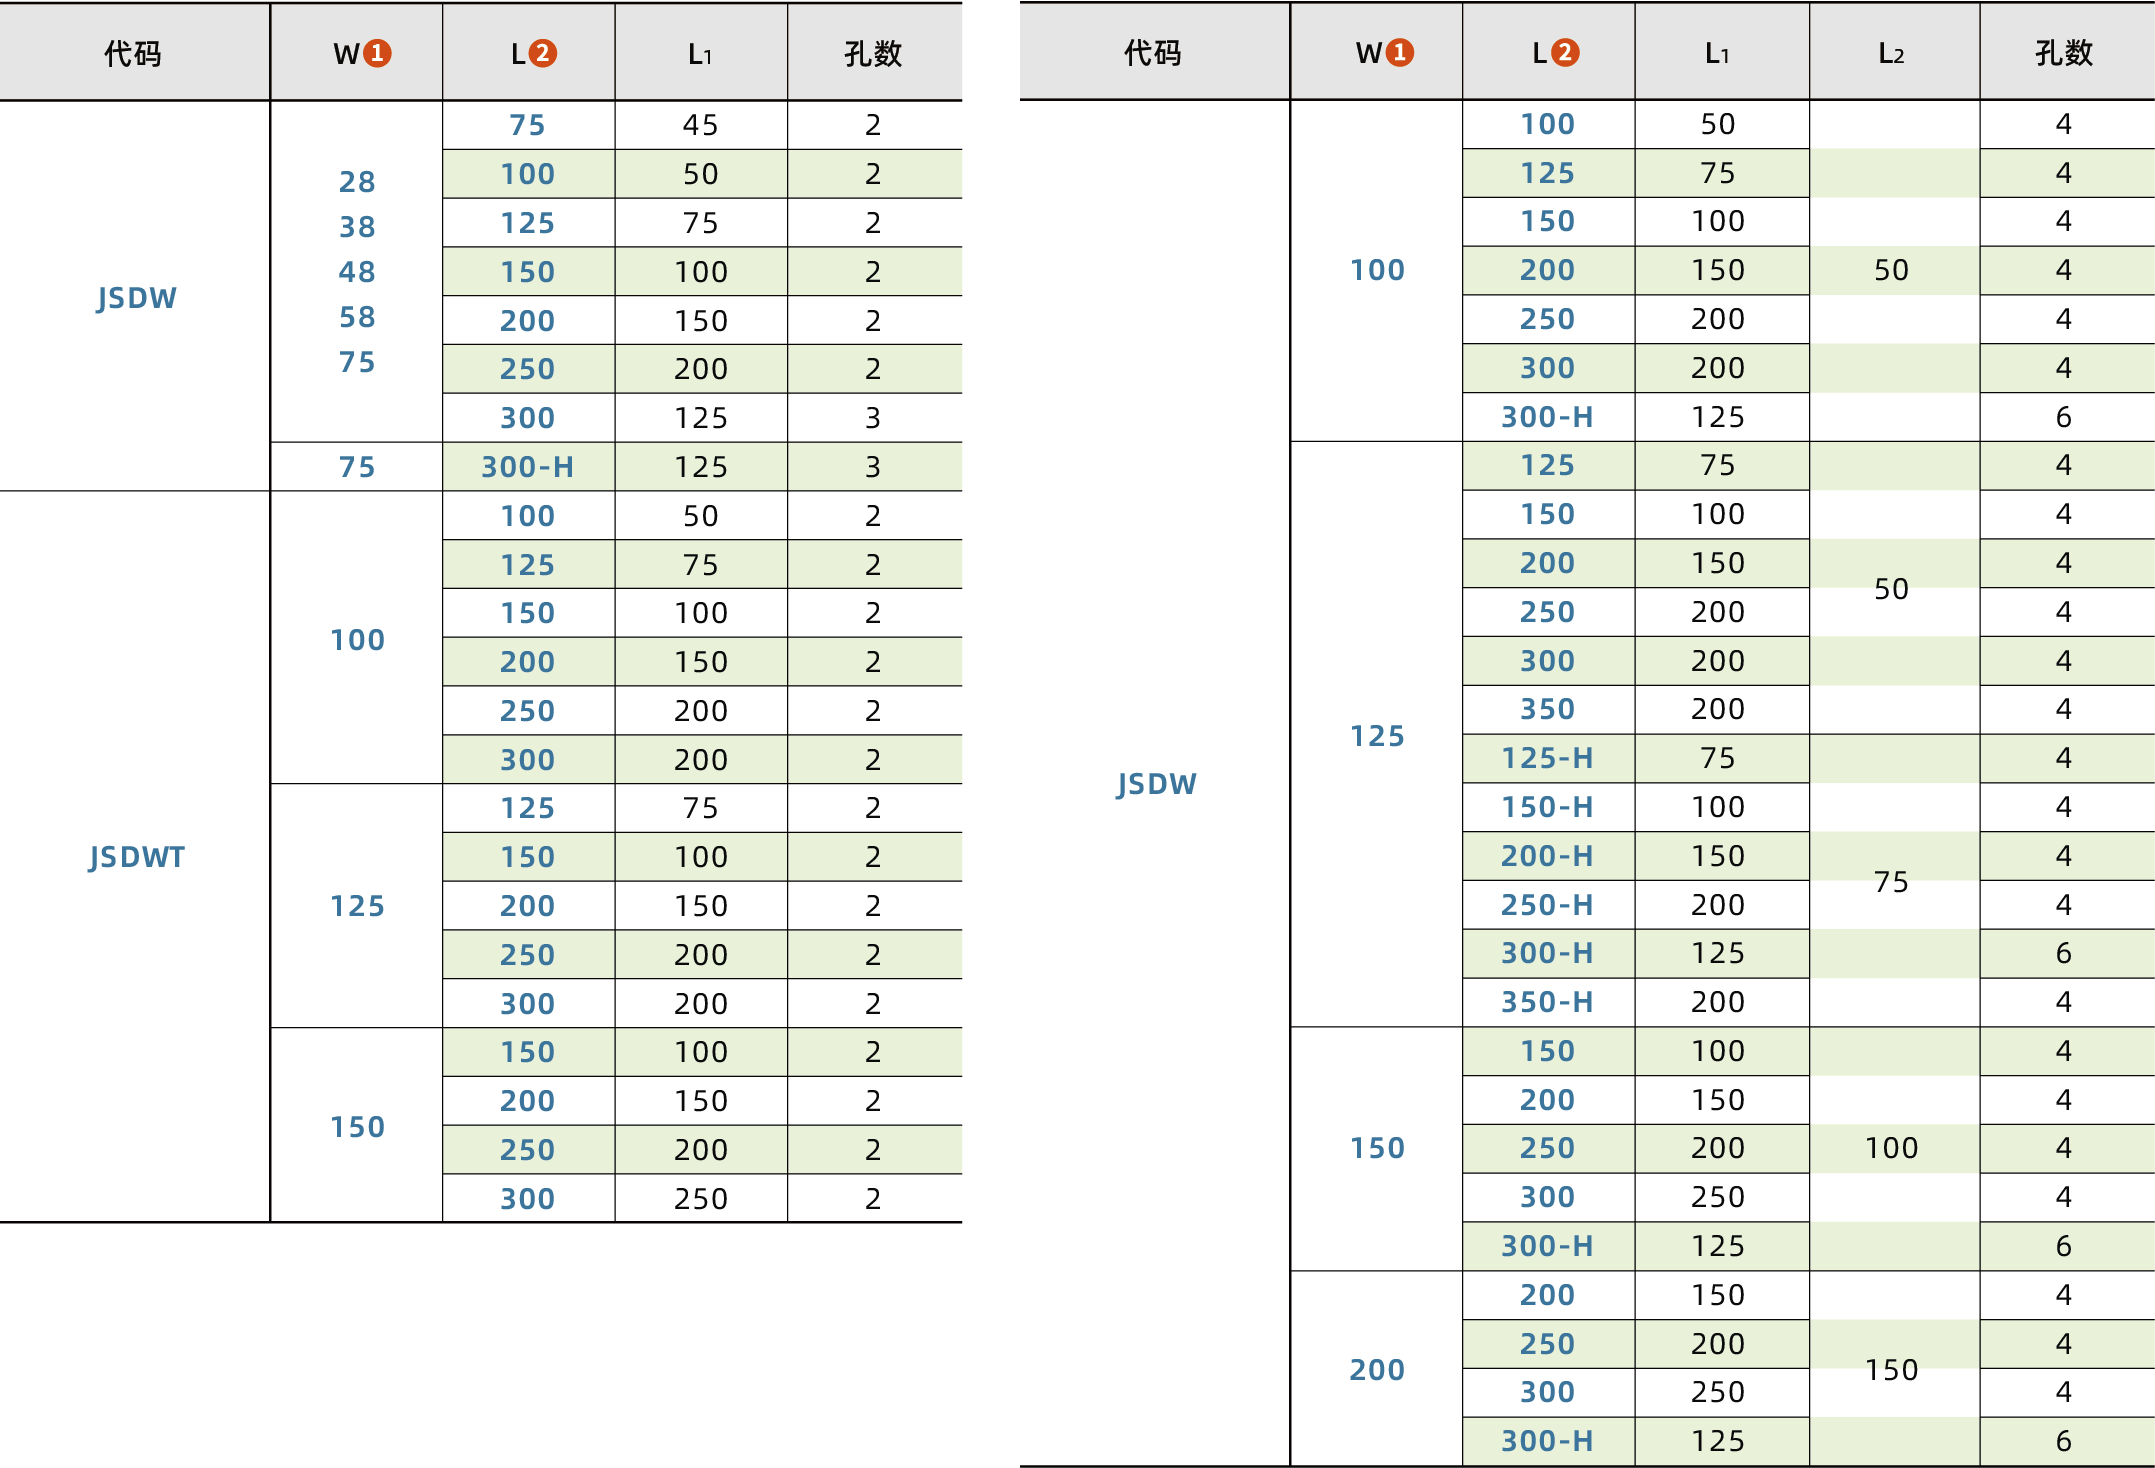Select the 150 value in L₂ column

tap(1891, 1370)
